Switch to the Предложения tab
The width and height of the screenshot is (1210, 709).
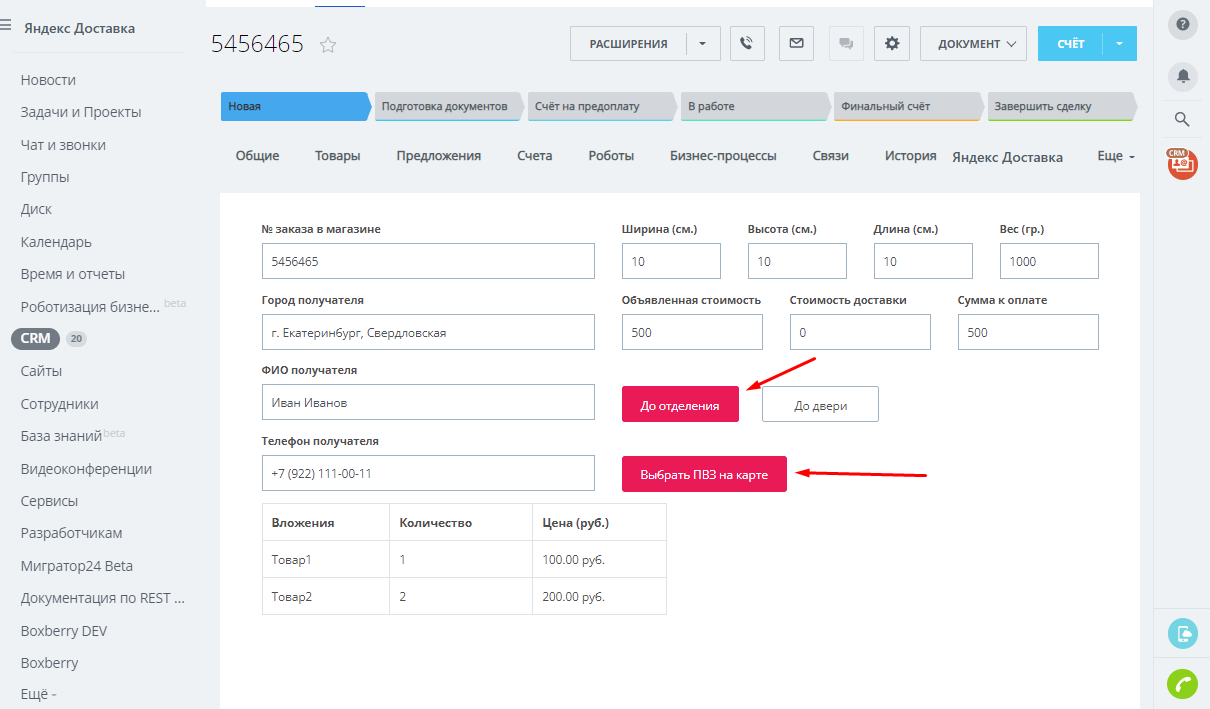click(438, 156)
